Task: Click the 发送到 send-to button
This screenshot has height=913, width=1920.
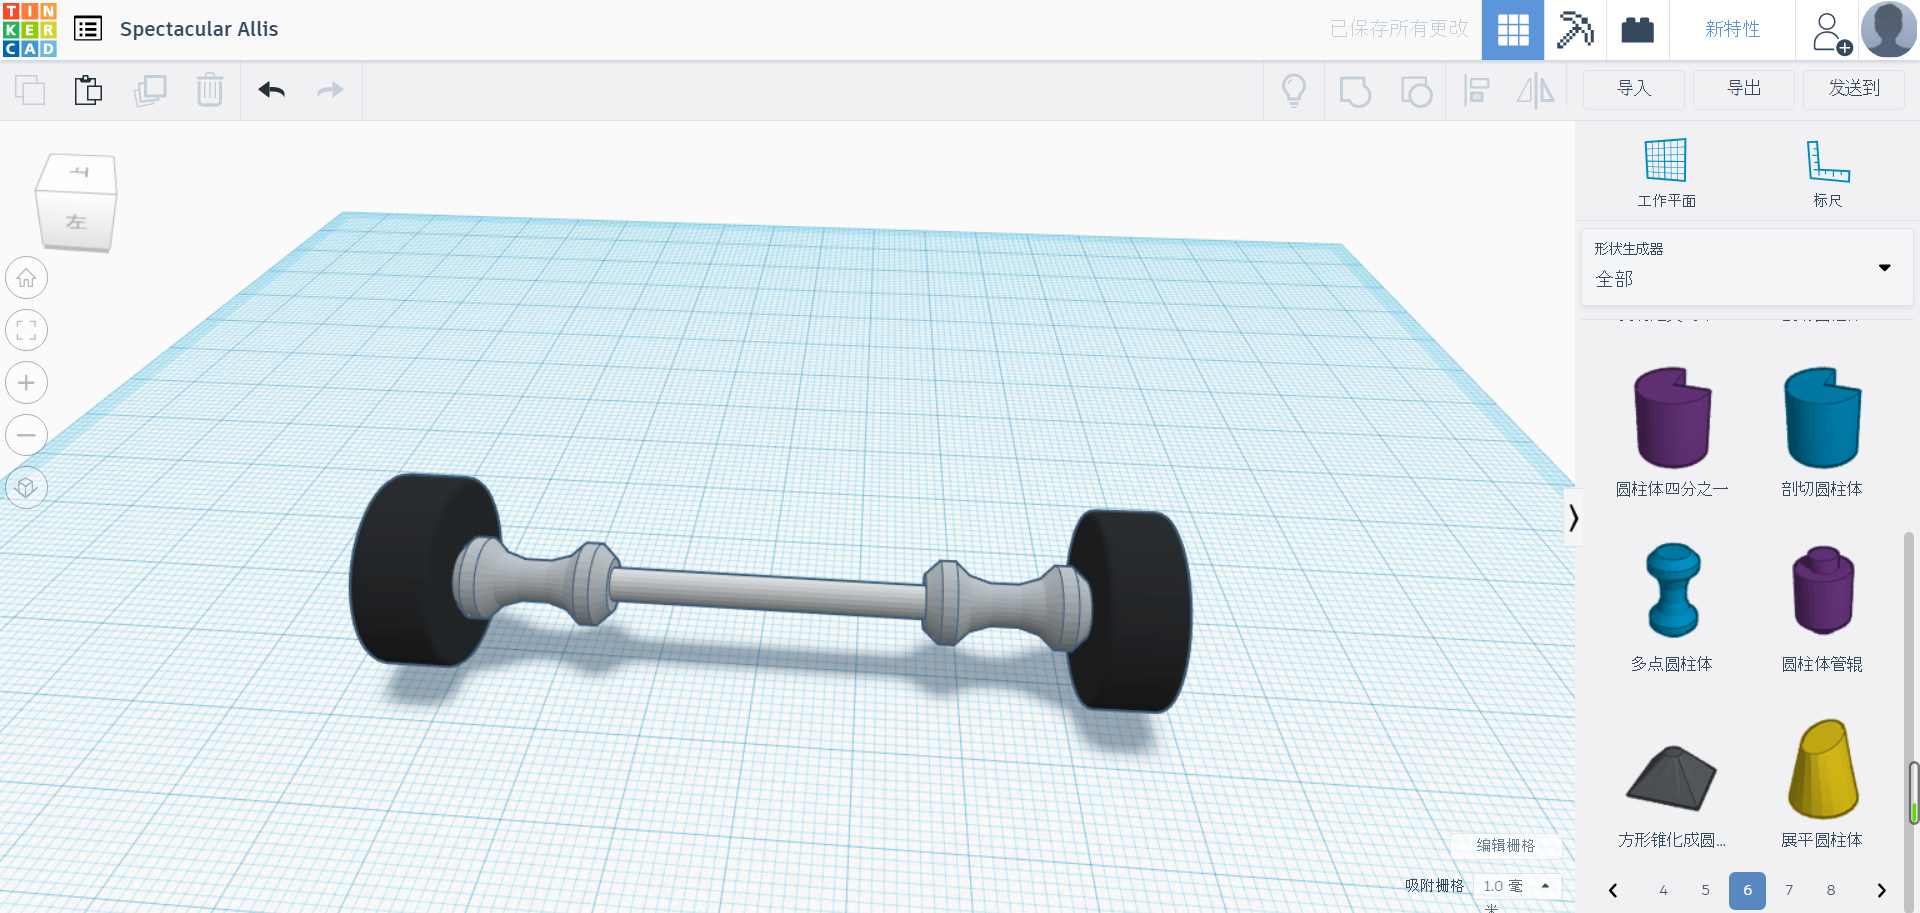Action: coord(1854,89)
